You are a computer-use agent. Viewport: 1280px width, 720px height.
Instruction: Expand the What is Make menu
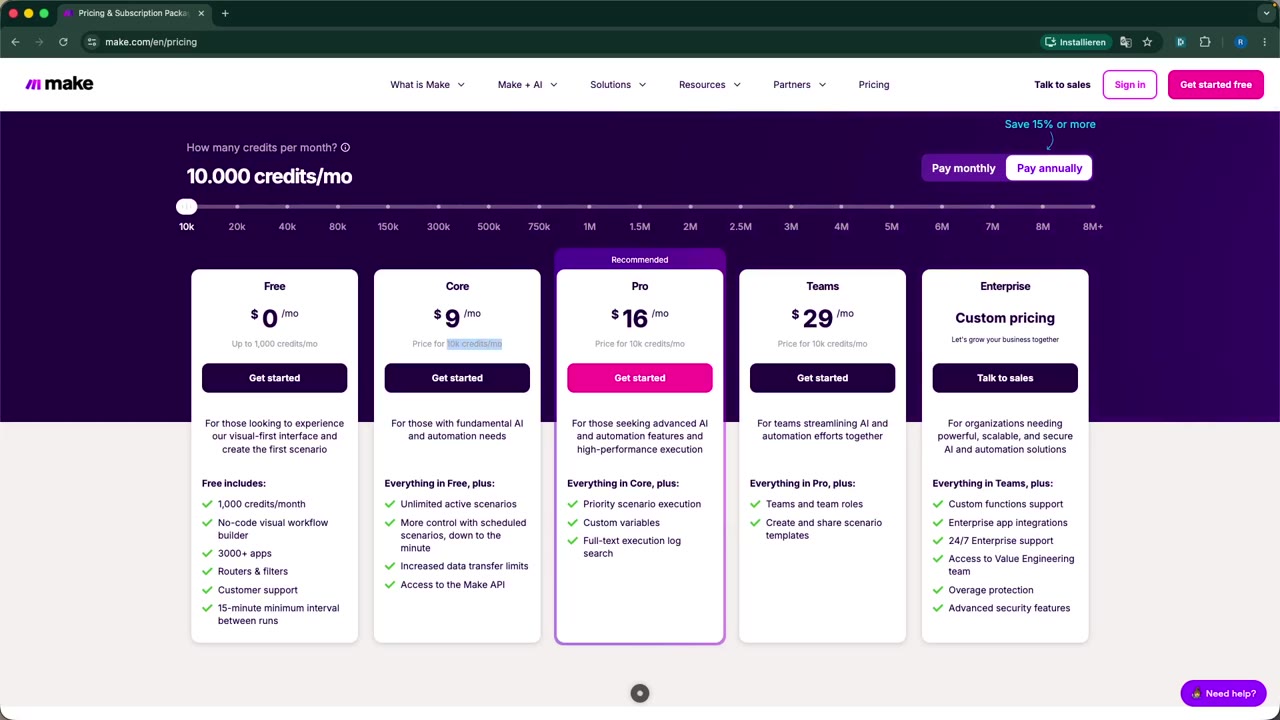pos(427,85)
